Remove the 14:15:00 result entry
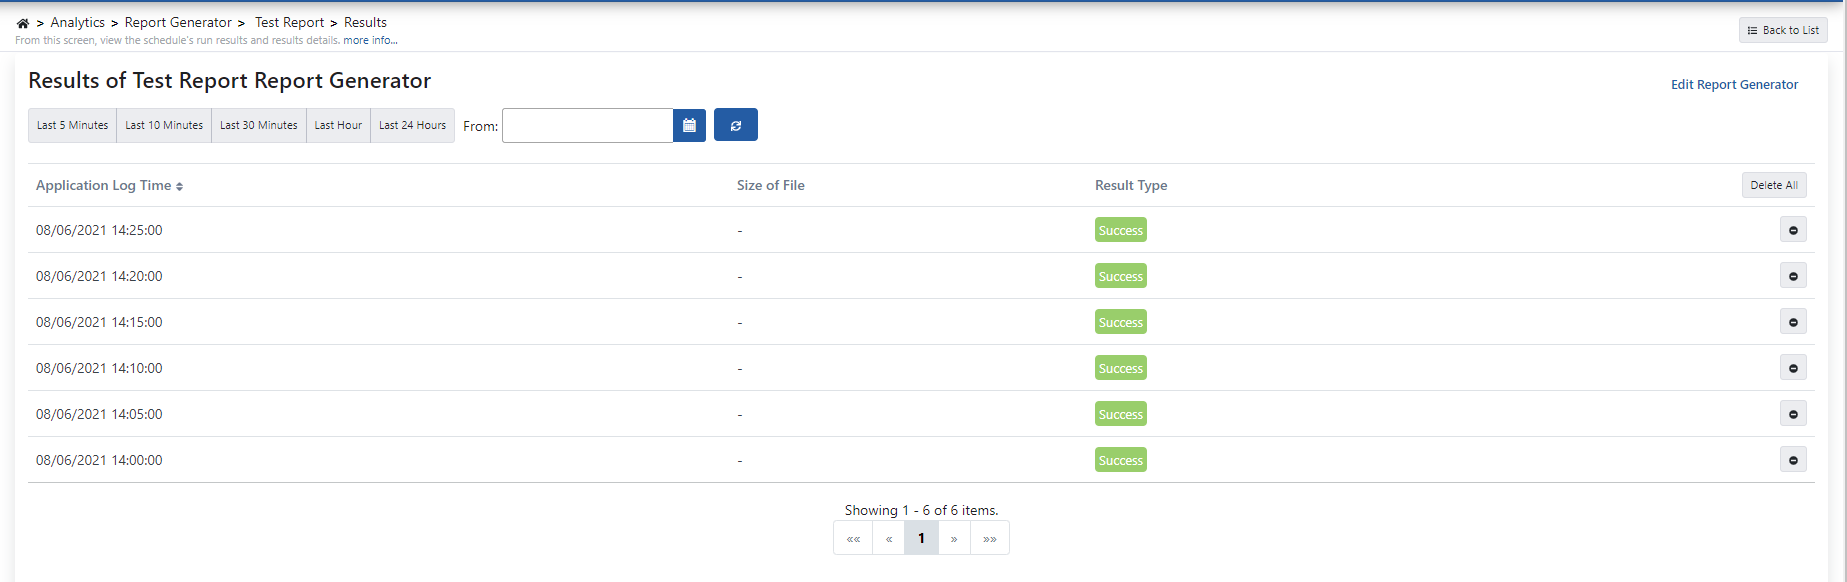Screen dimensions: 1847x582 [x=1792, y=322]
